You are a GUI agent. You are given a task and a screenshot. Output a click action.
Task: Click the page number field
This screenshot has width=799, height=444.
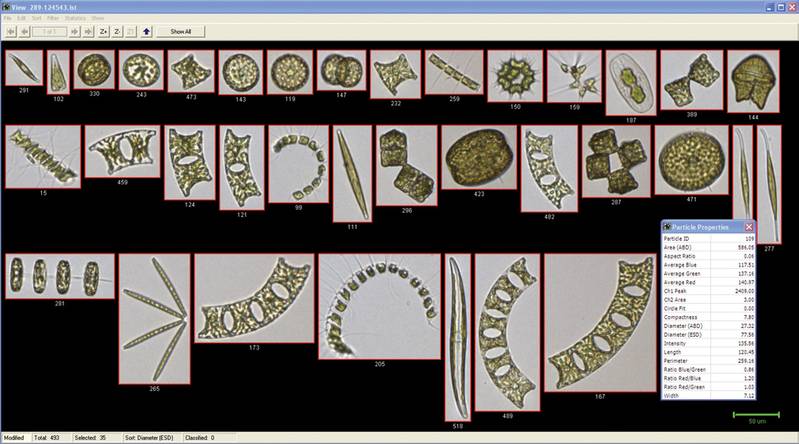[x=49, y=32]
